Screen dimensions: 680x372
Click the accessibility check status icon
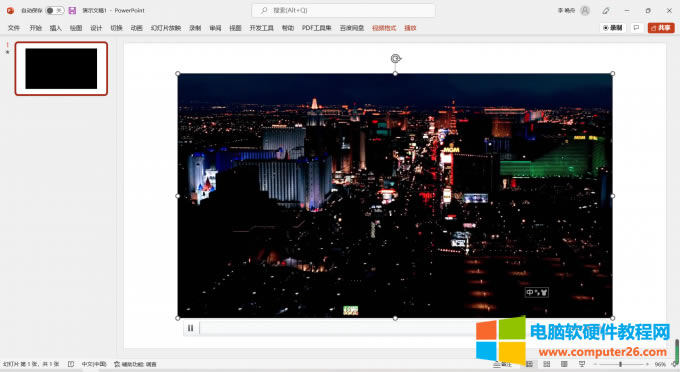[135, 364]
